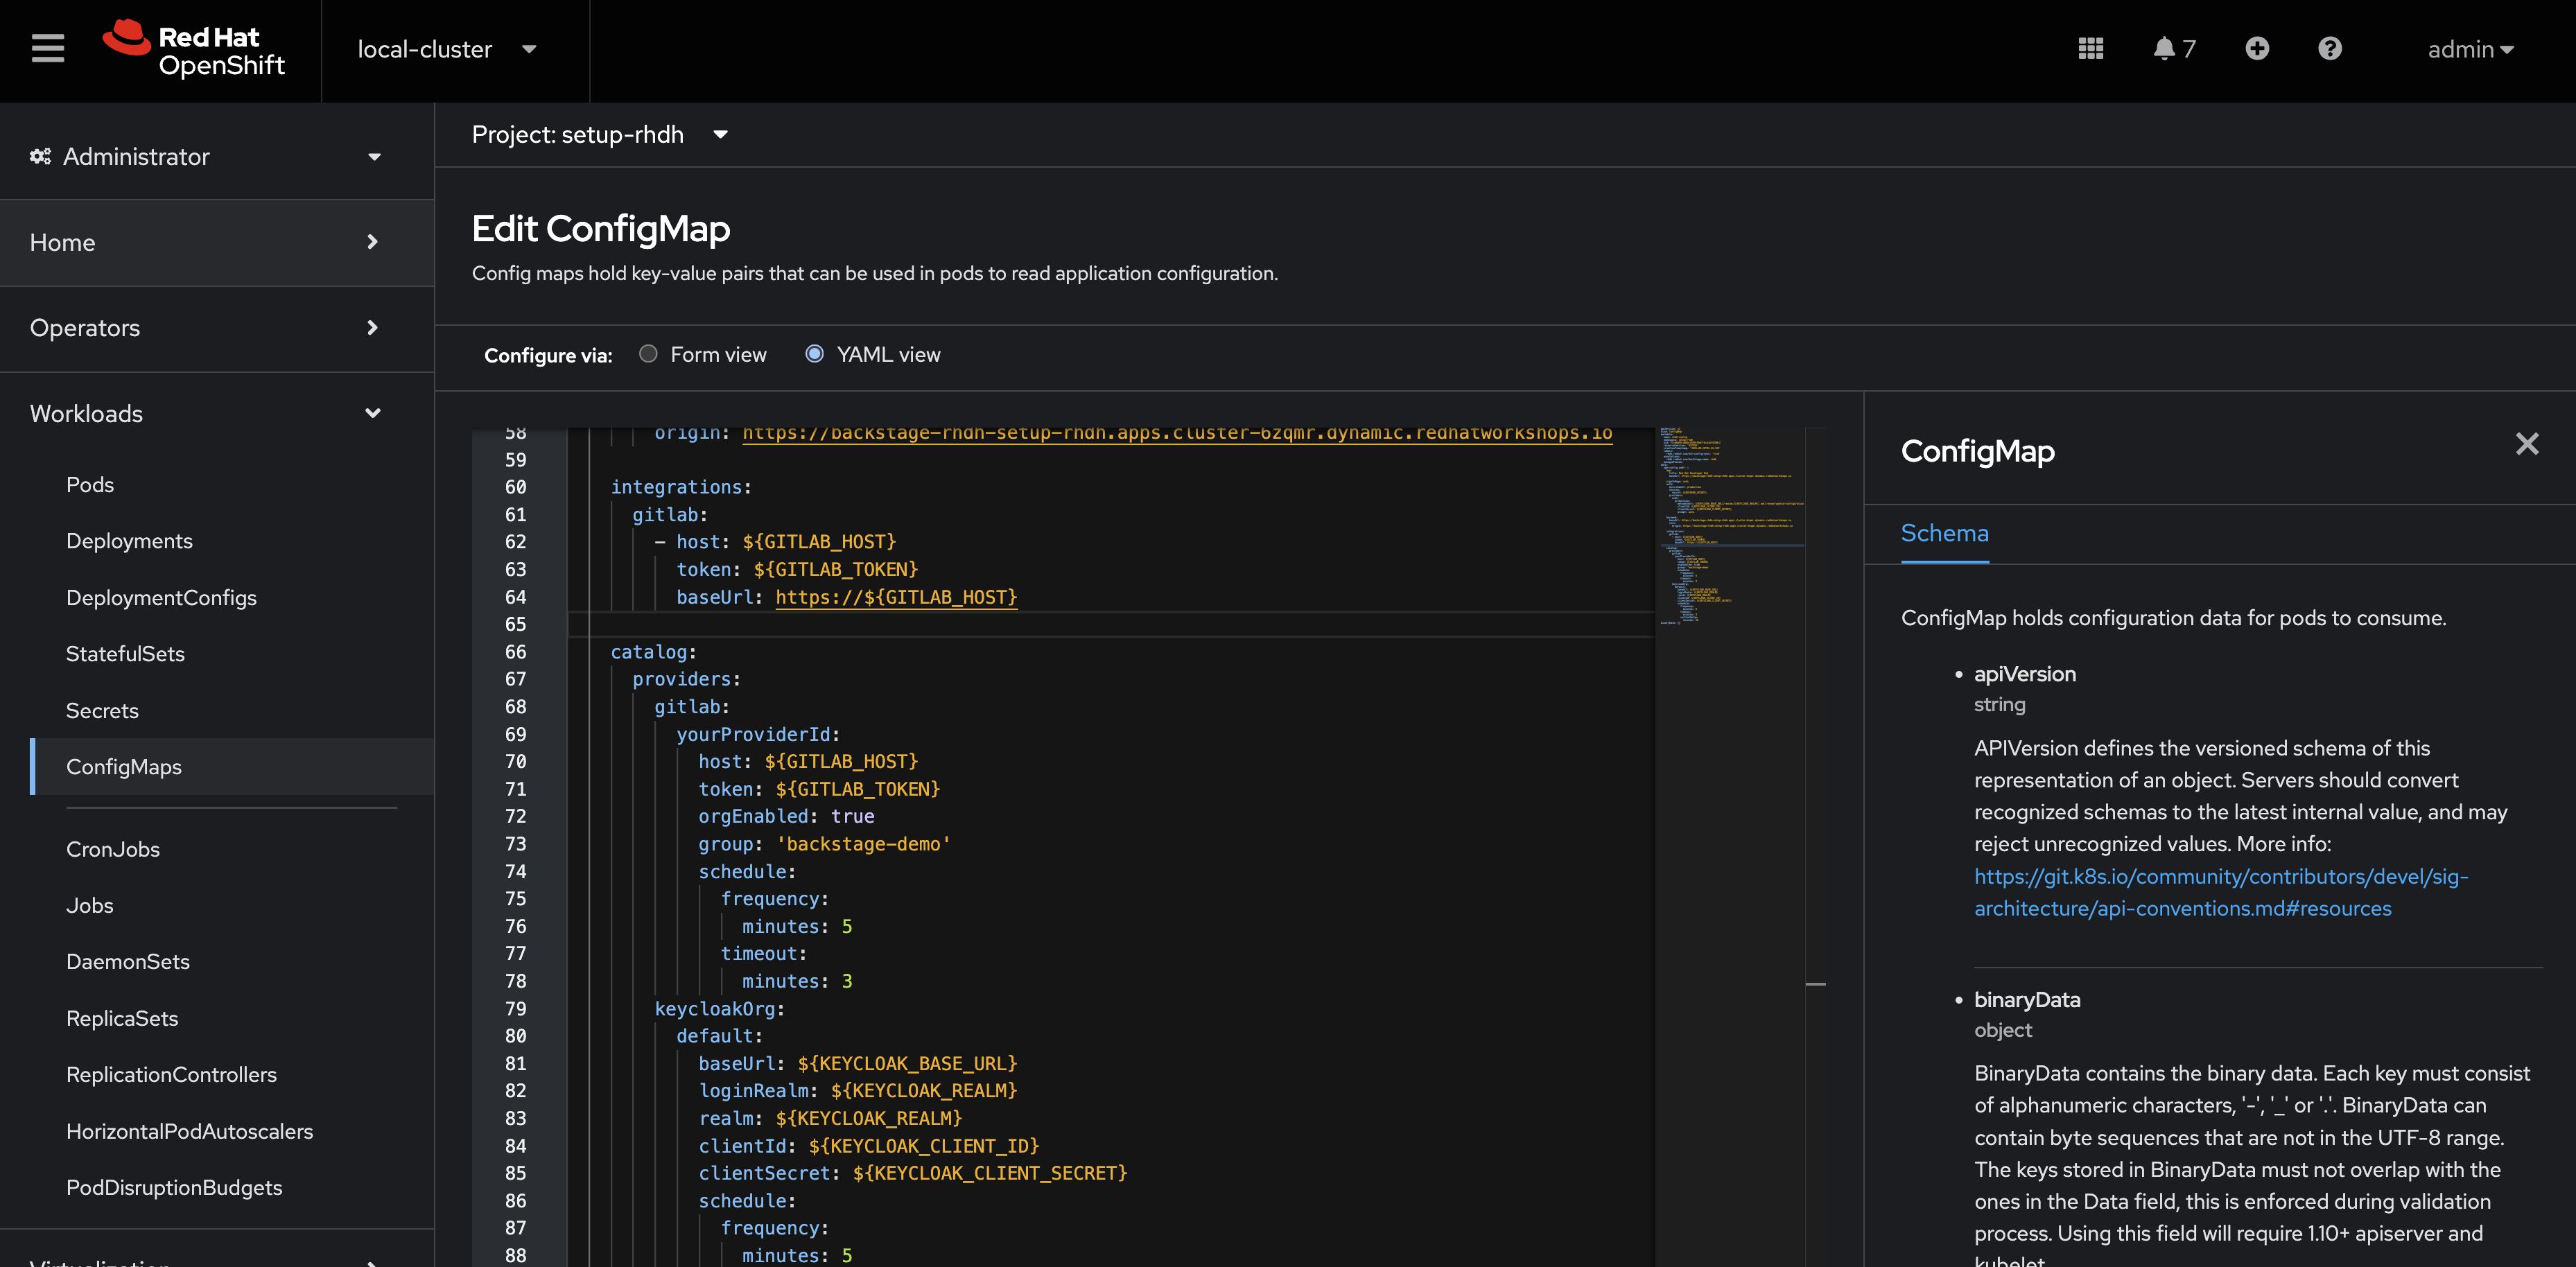Image resolution: width=2576 pixels, height=1267 pixels.
Task: Select the Form view radio button
Action: pos(648,354)
